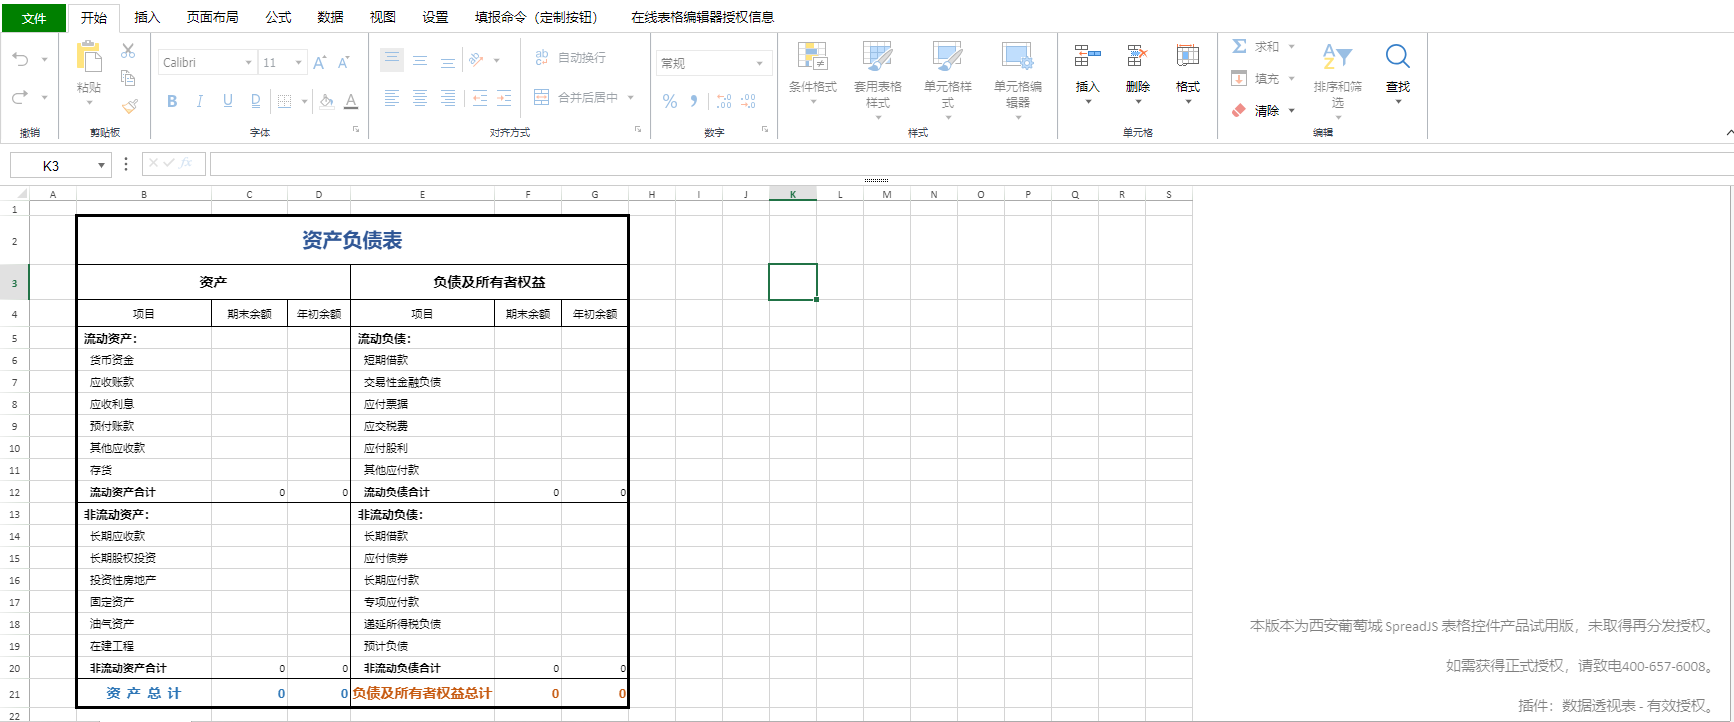Image resolution: width=1734 pixels, height=722 pixels.
Task: Click the Find (查找) magnifier icon
Action: coord(1398,56)
